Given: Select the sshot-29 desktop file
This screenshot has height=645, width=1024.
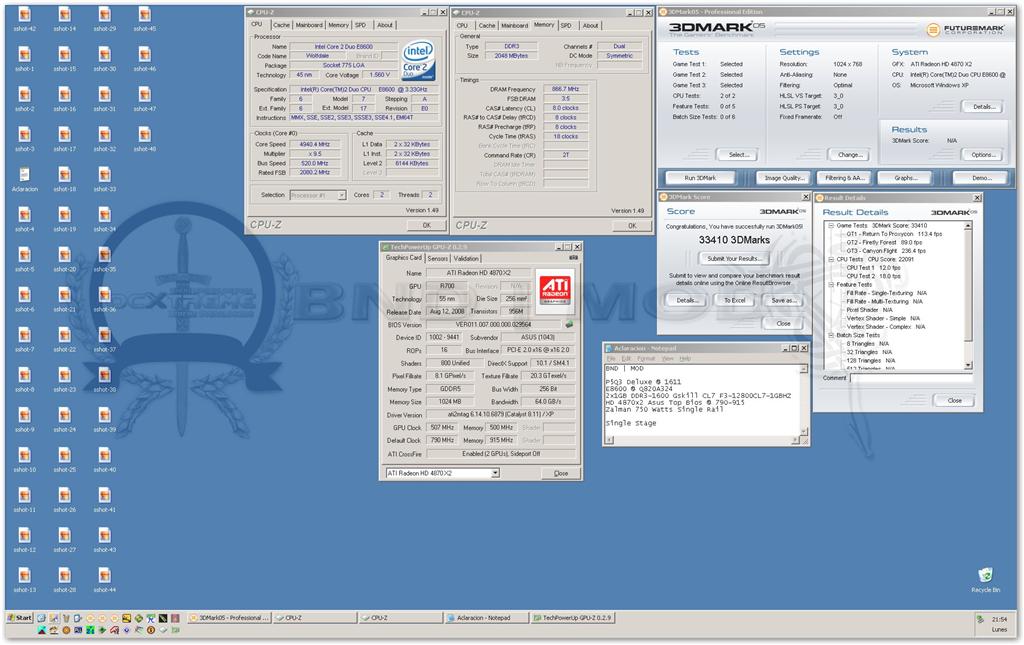Looking at the screenshot, I should click(x=104, y=20).
